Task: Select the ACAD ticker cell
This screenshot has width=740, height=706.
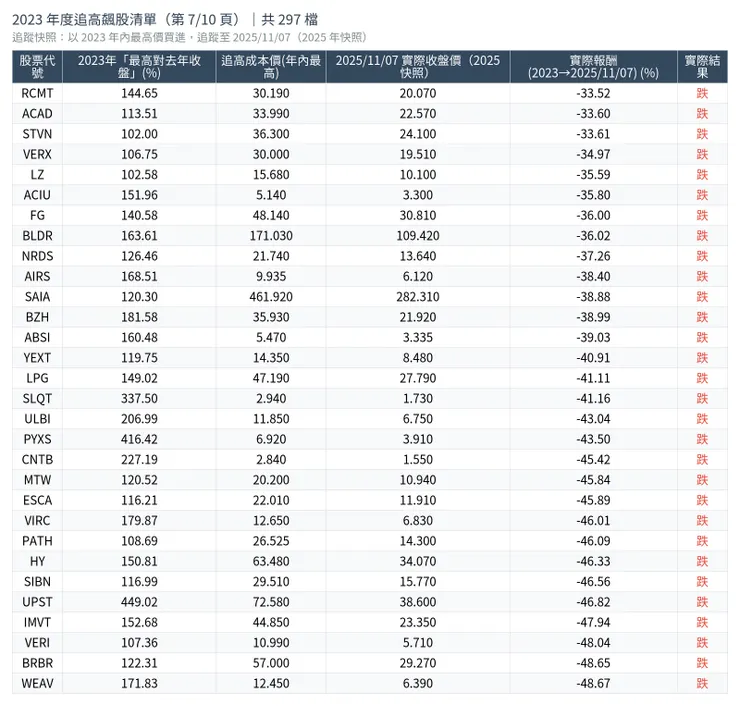Action: click(37, 114)
